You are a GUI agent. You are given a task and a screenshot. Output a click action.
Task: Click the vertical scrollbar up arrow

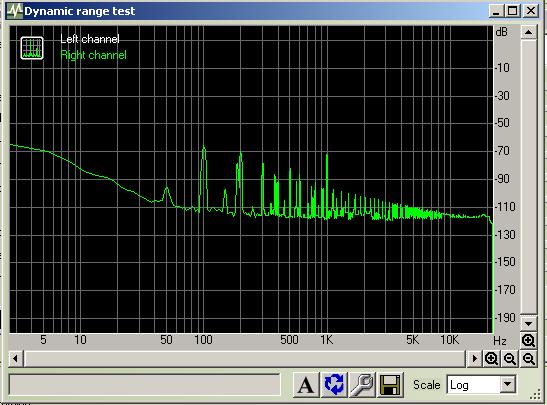(529, 32)
